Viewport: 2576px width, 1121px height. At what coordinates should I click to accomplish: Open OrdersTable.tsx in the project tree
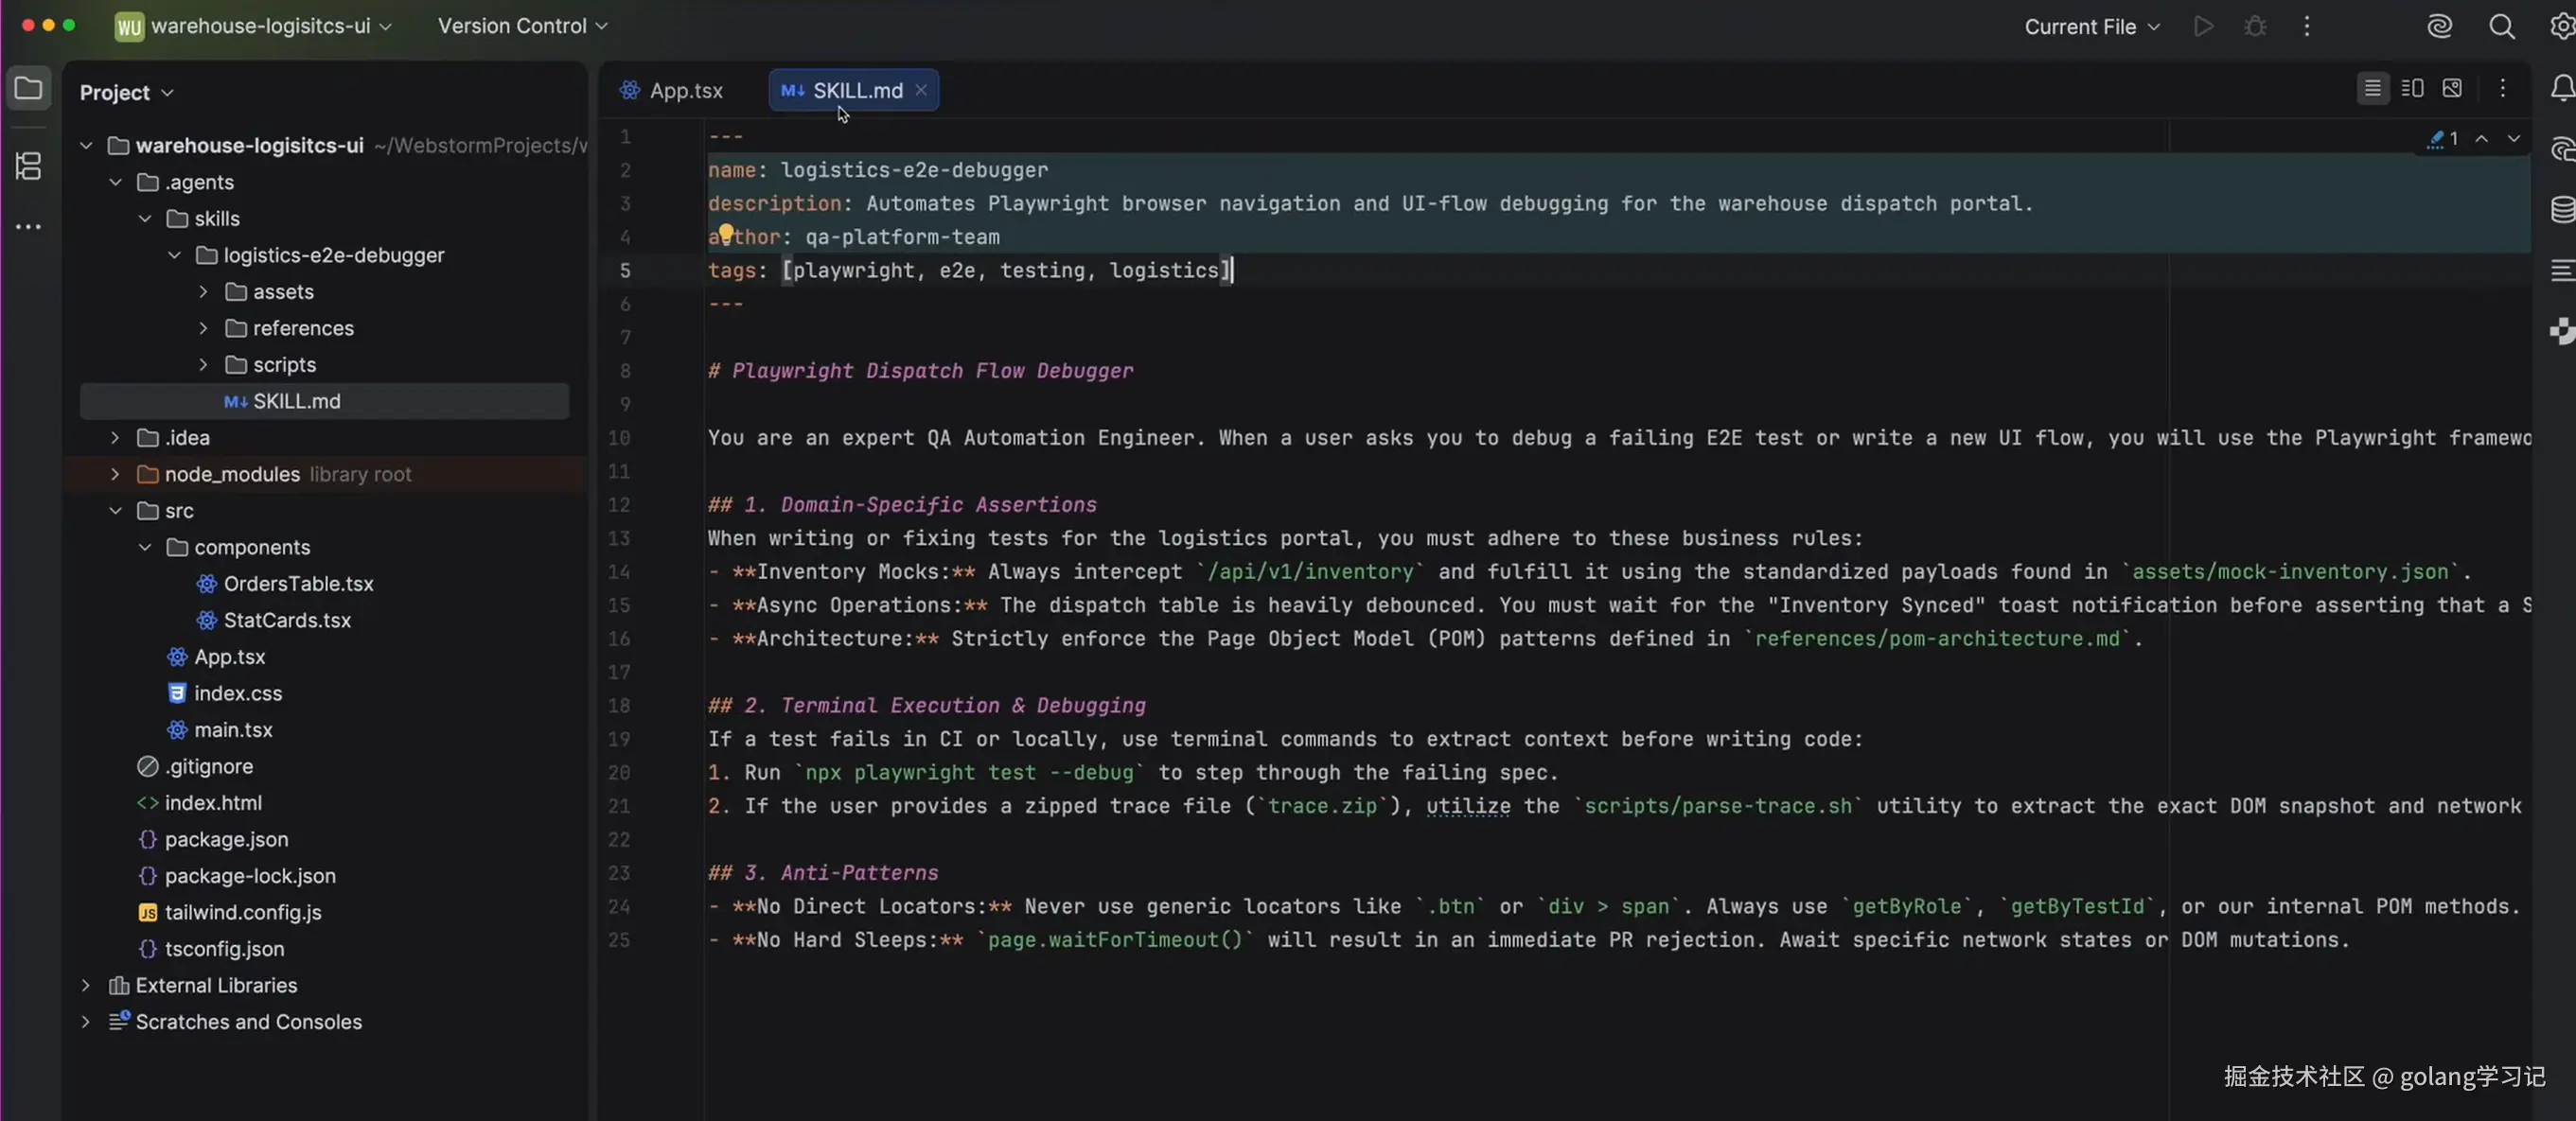[298, 584]
